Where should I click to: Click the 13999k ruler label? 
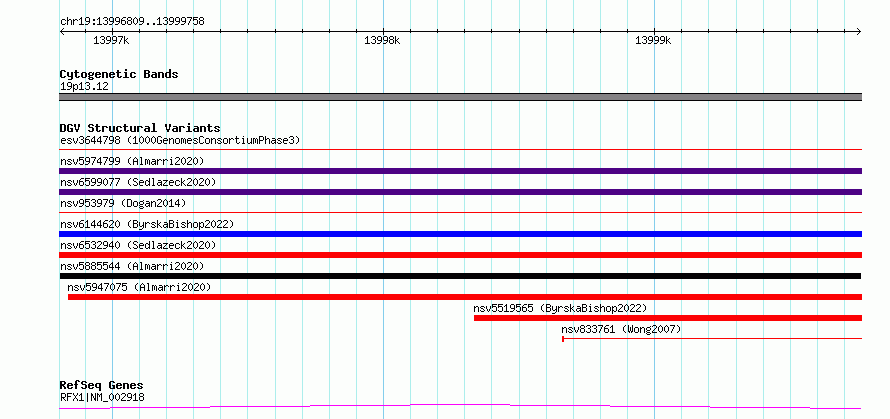pyautogui.click(x=653, y=40)
